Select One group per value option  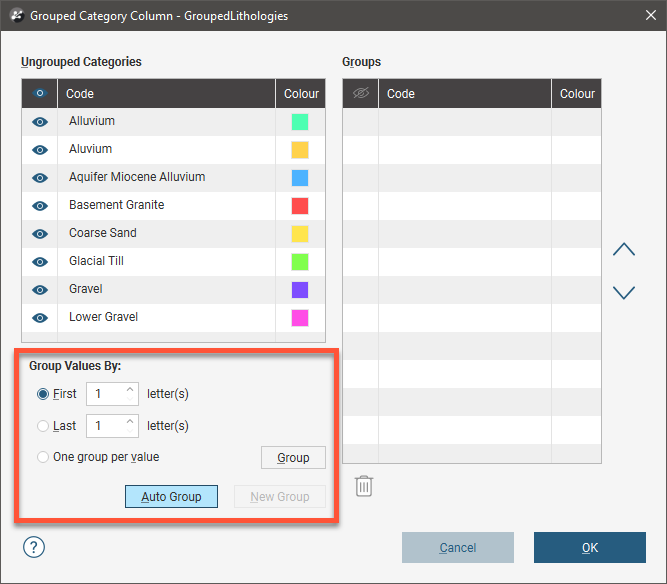[43, 457]
